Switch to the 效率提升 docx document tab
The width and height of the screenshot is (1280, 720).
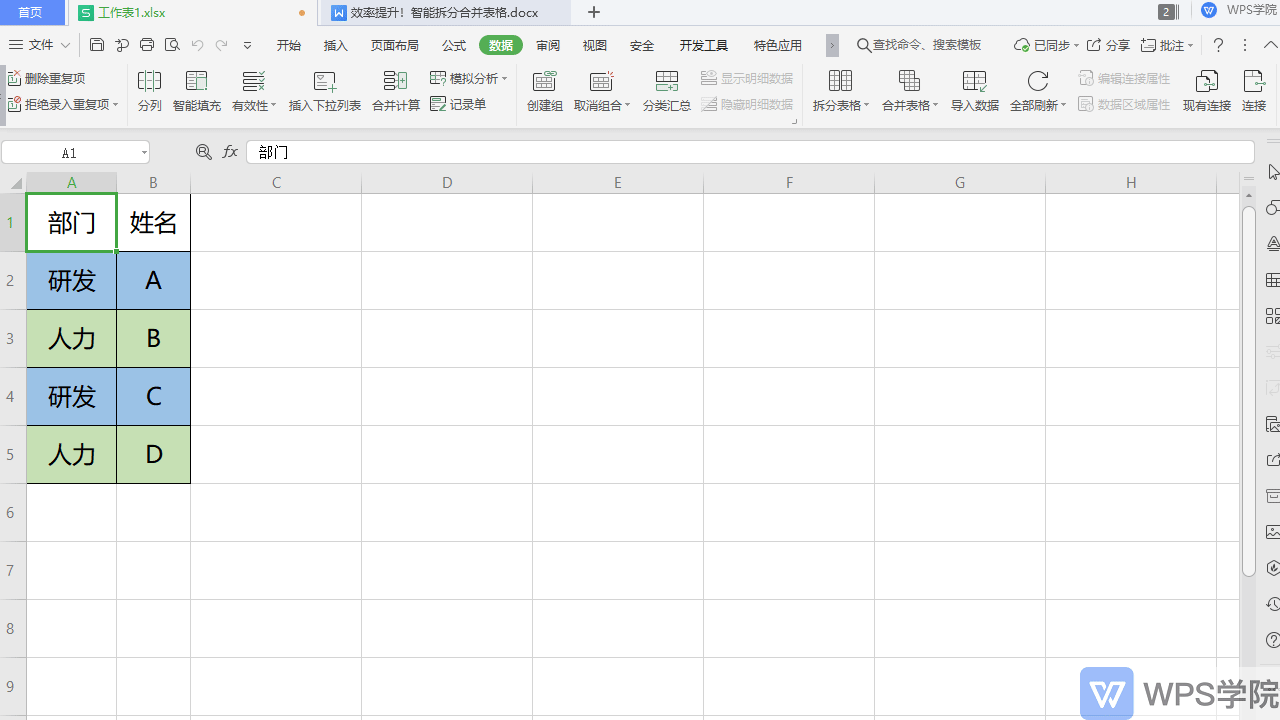[444, 13]
